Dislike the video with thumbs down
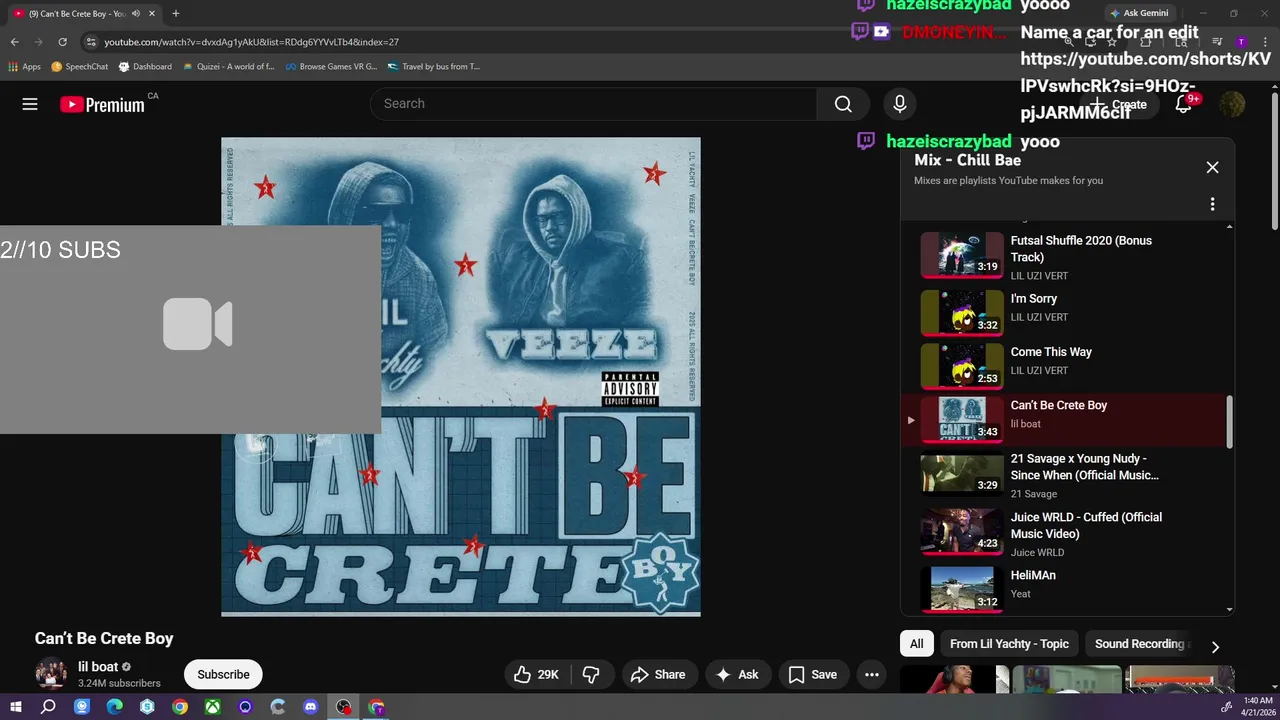This screenshot has height=720, width=1280. pos(591,675)
